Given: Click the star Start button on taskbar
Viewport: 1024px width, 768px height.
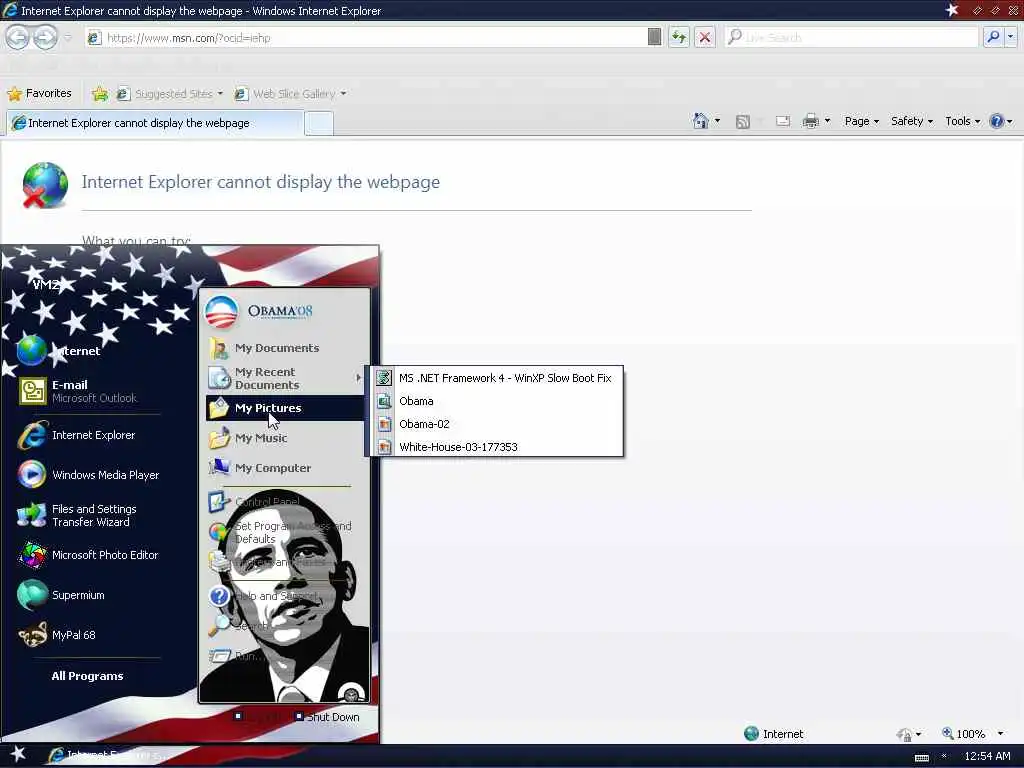Looking at the screenshot, I should 18,754.
